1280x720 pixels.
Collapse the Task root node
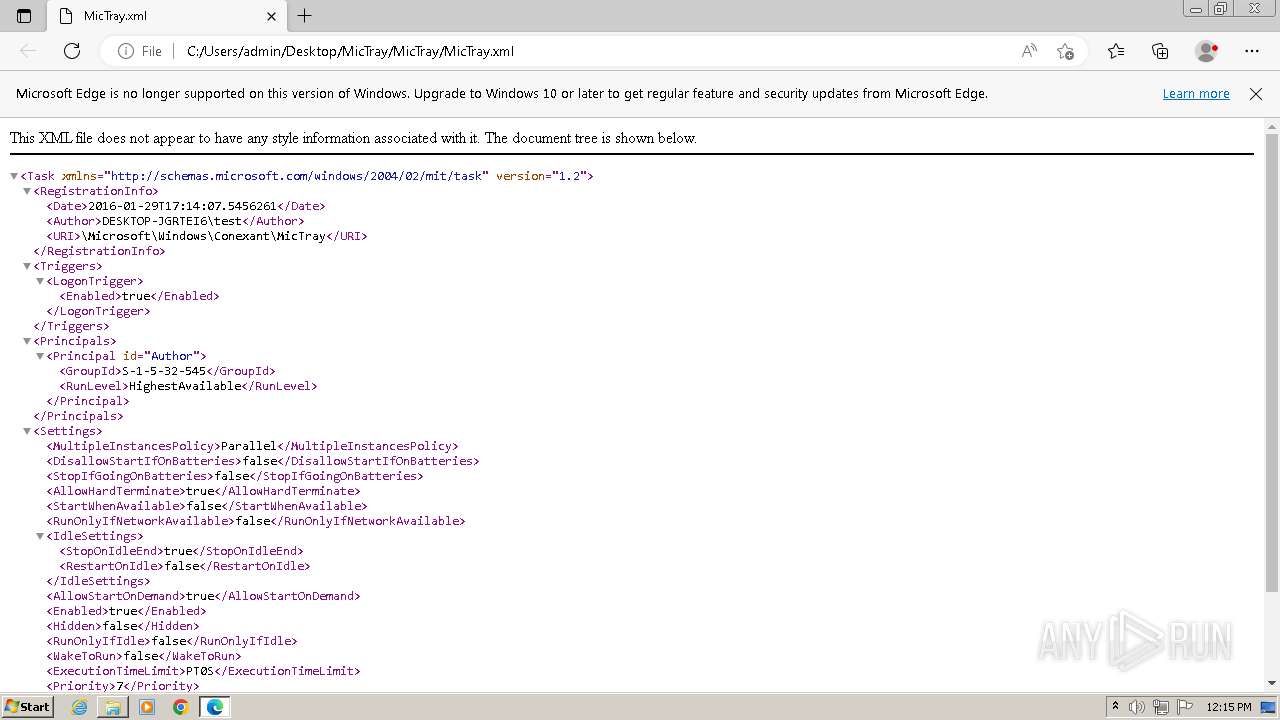click(14, 176)
